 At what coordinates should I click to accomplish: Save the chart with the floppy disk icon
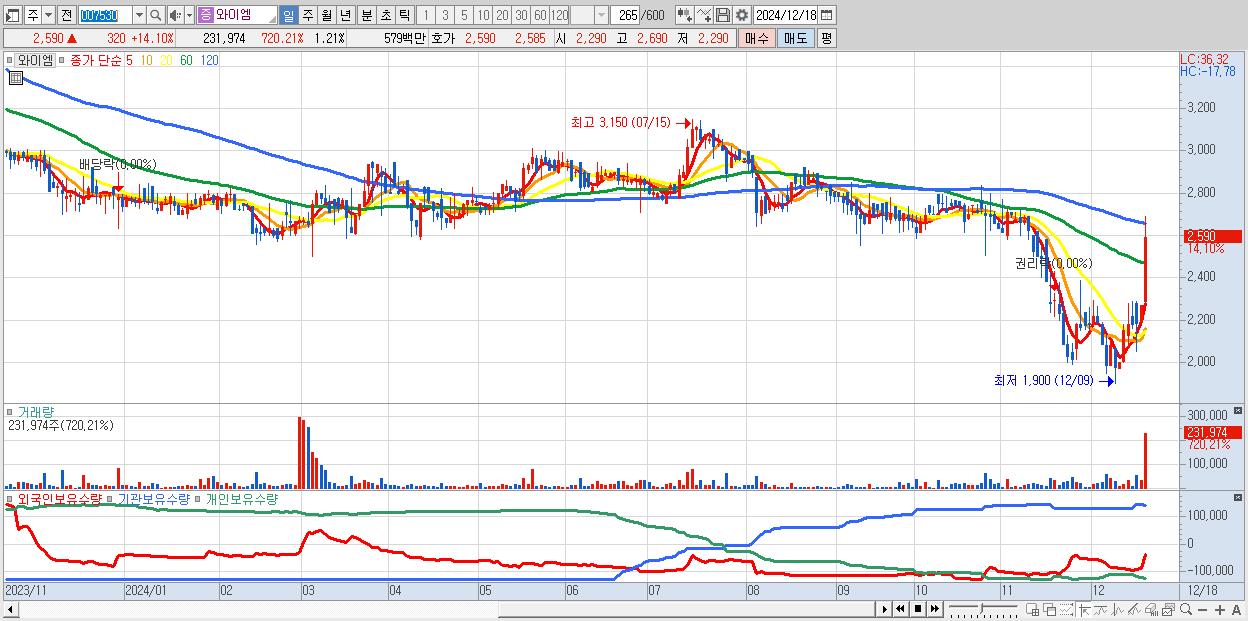[722, 15]
